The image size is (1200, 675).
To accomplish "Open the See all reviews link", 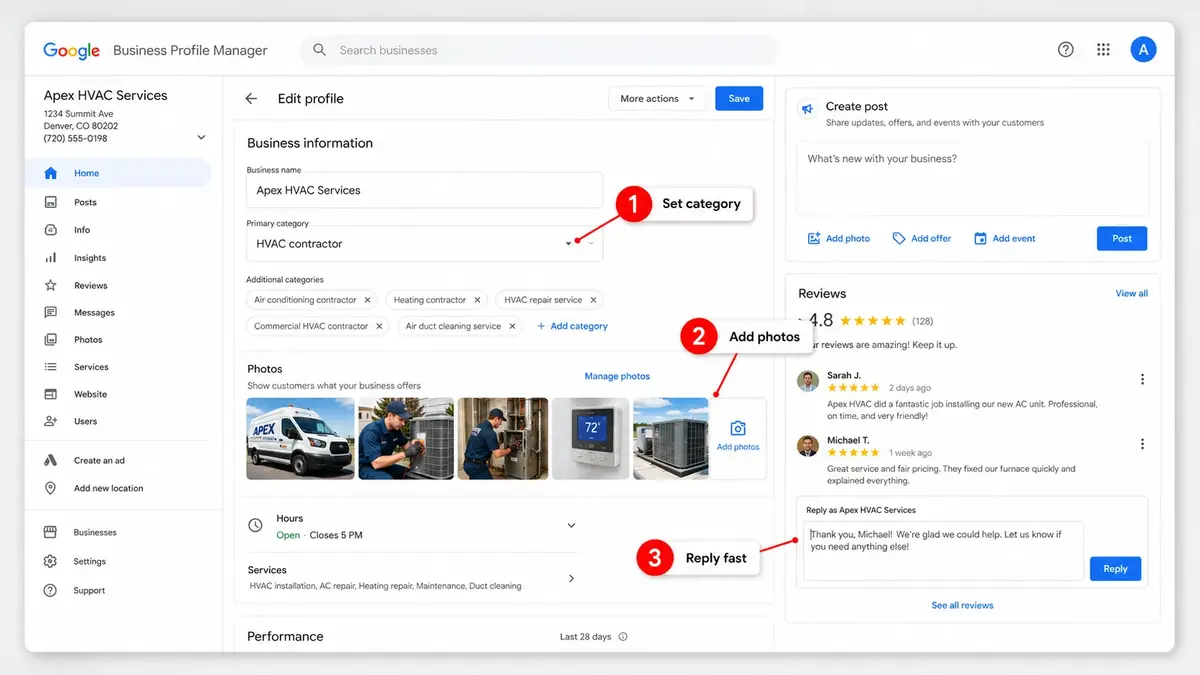I will tap(962, 606).
